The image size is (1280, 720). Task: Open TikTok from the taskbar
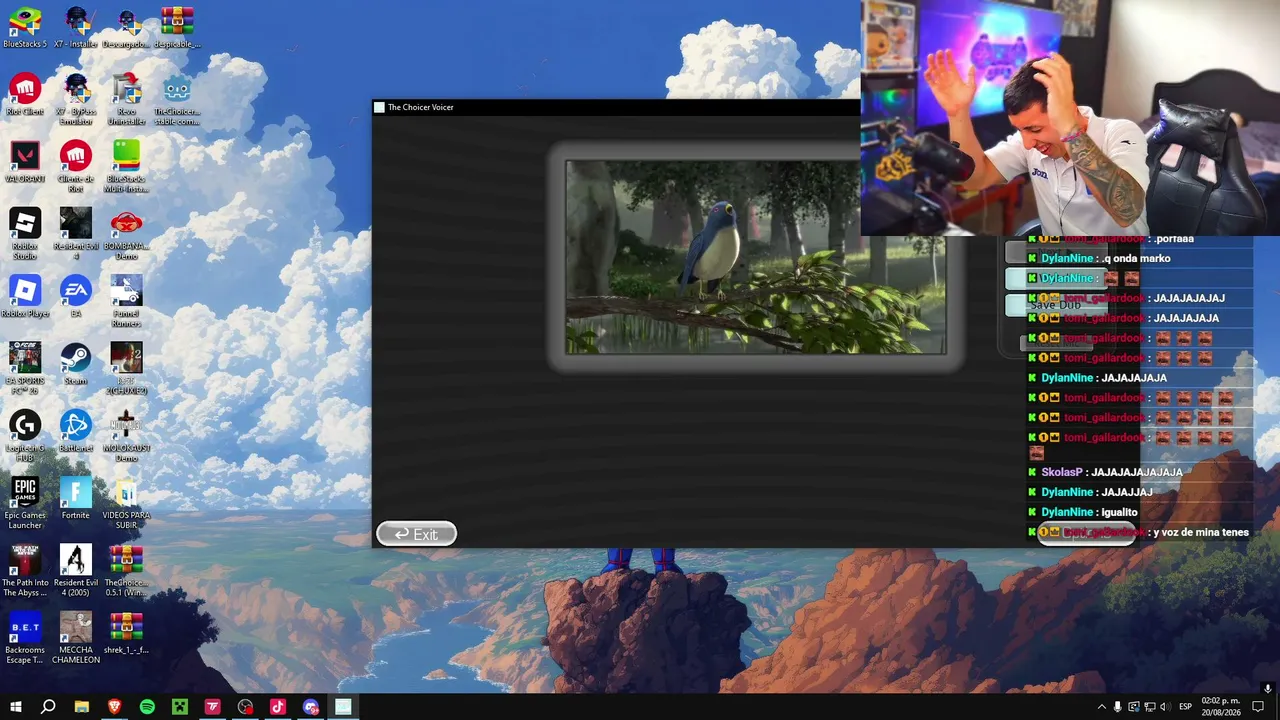click(x=278, y=707)
